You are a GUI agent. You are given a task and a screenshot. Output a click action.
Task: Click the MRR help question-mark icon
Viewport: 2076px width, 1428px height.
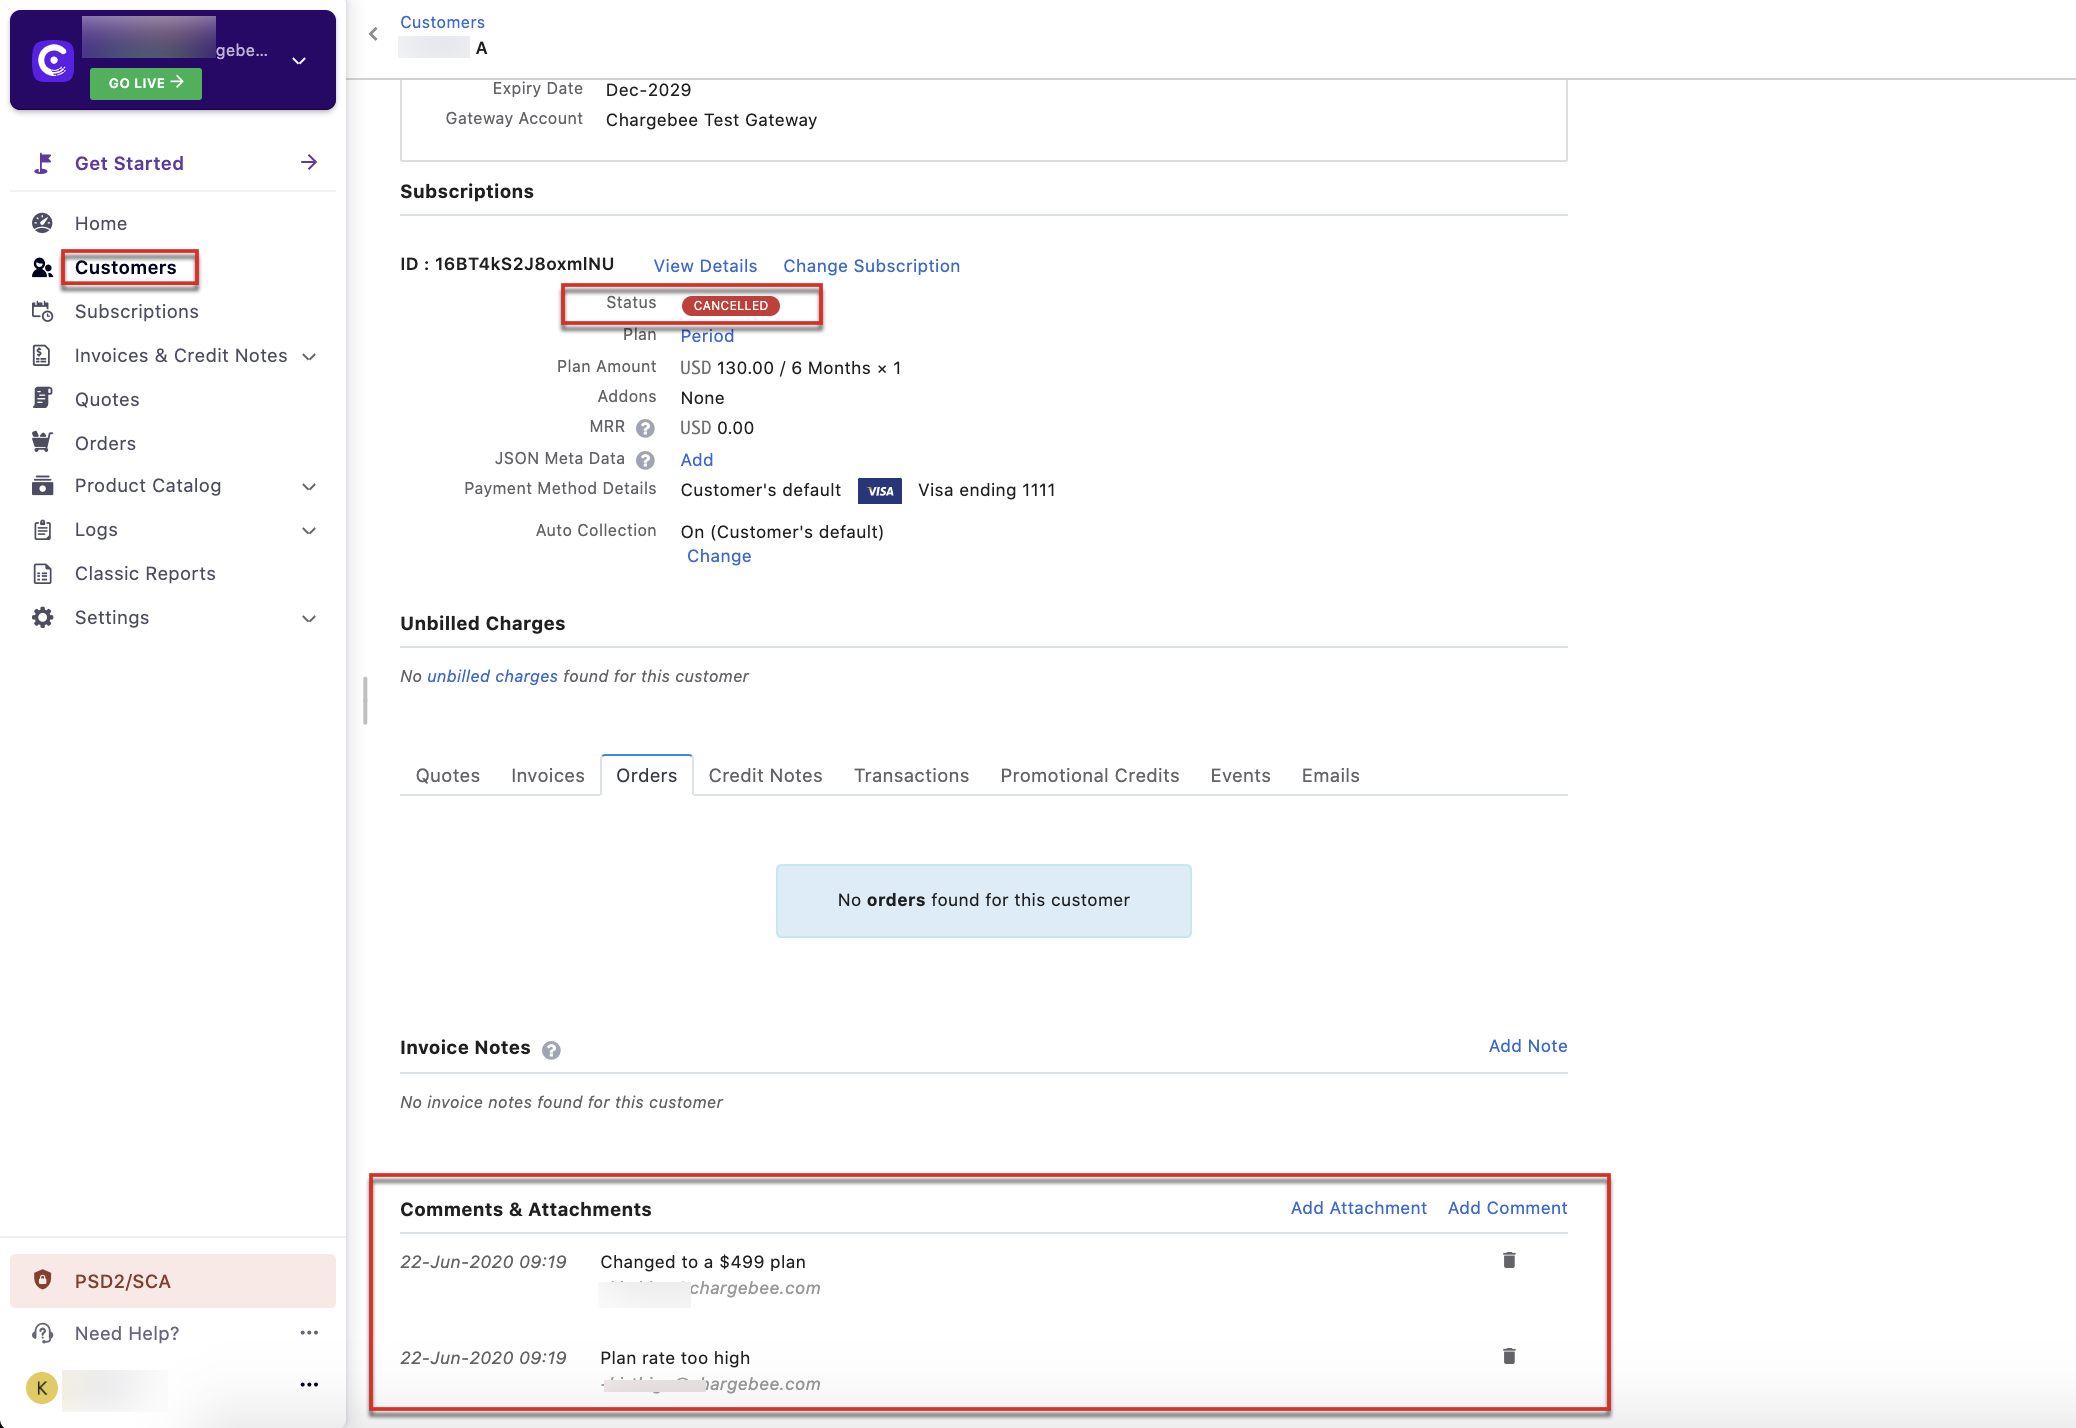[645, 428]
